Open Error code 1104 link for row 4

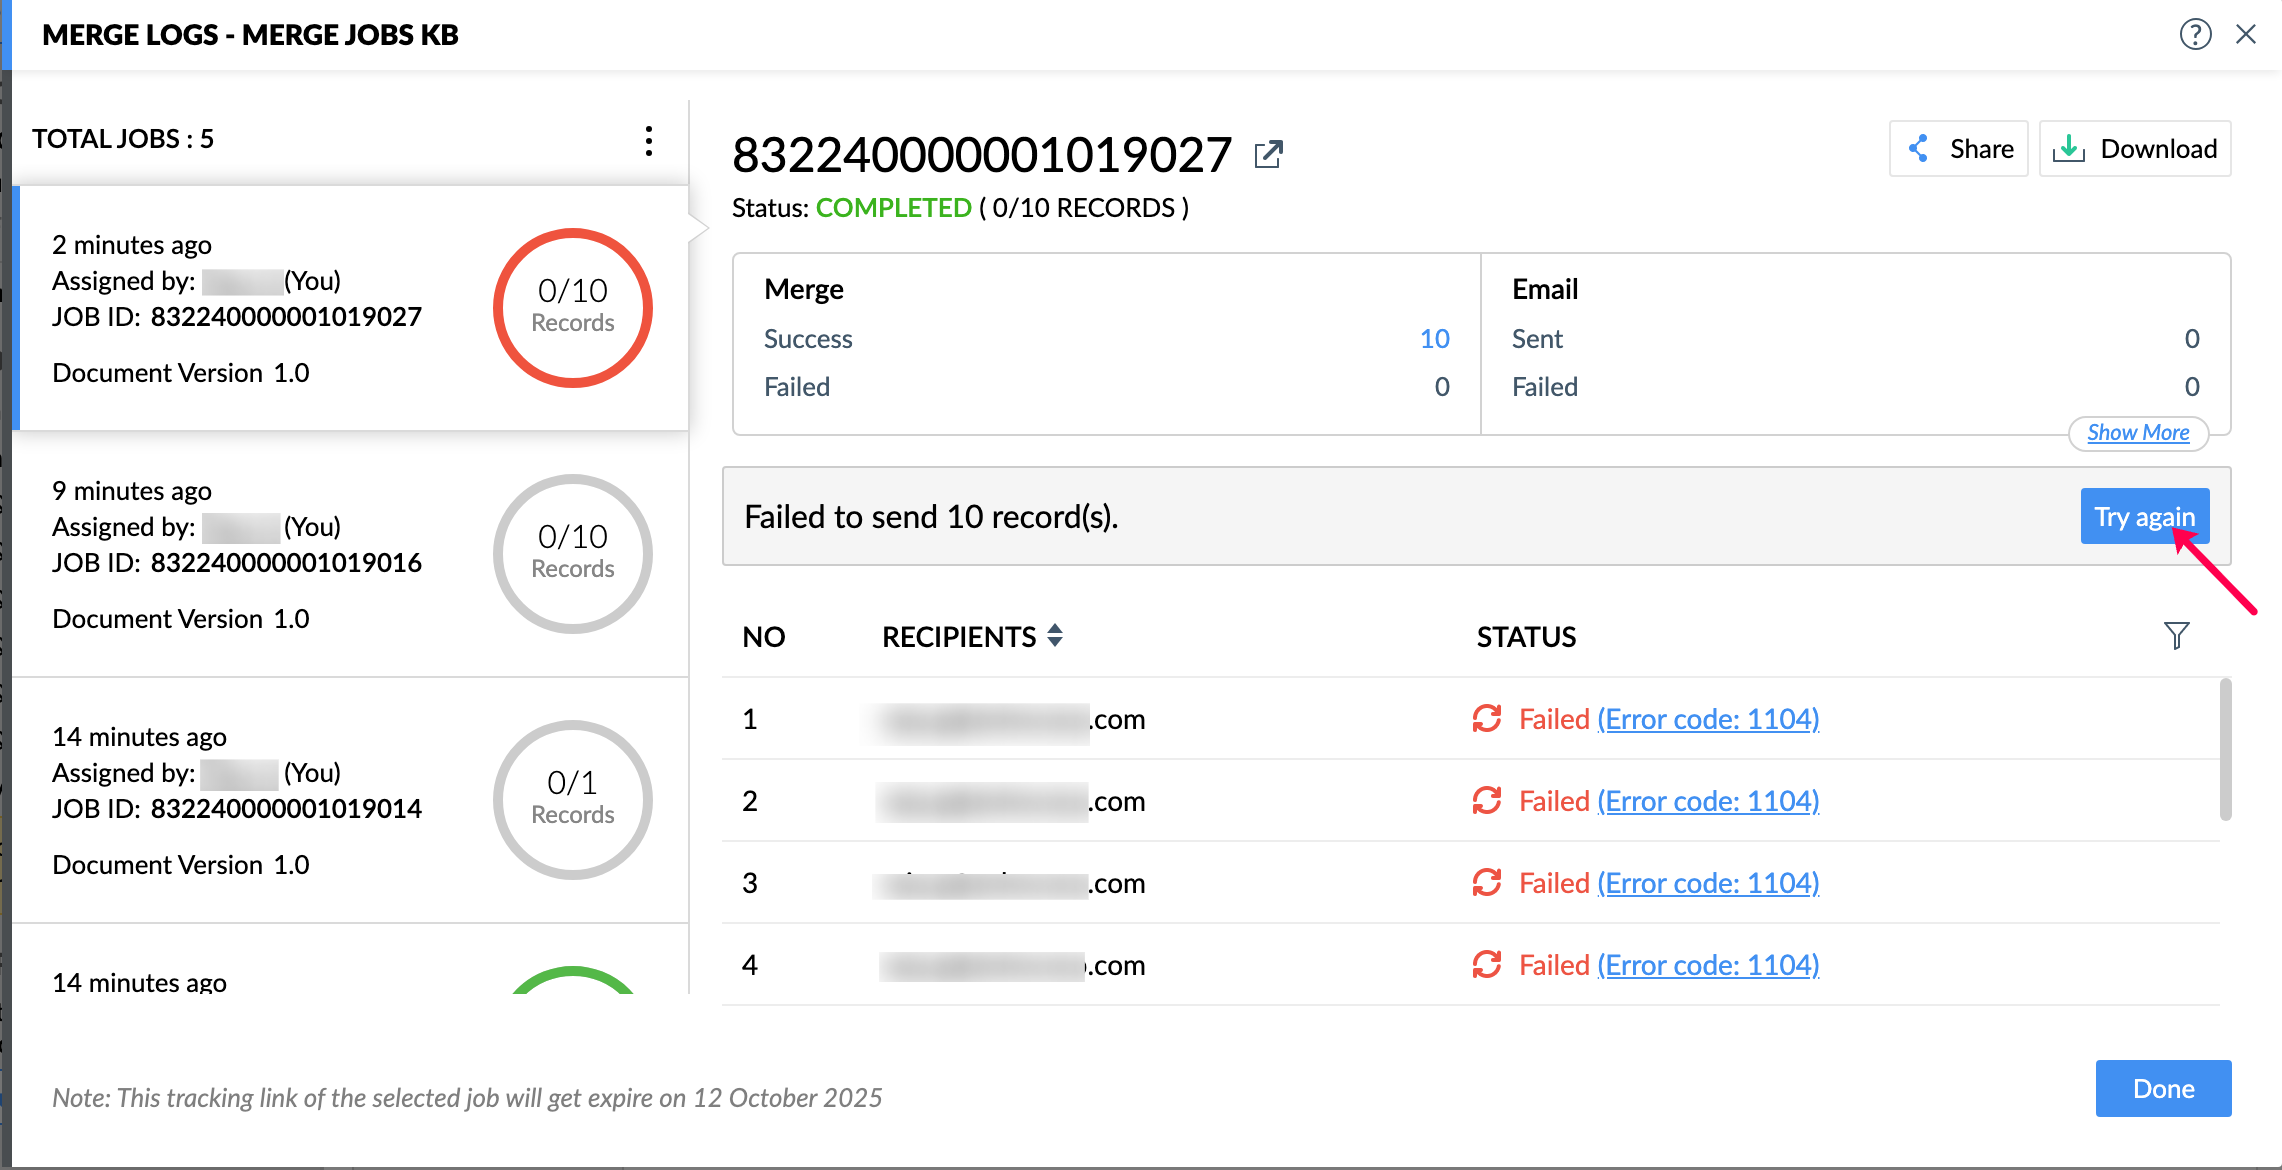1708,965
